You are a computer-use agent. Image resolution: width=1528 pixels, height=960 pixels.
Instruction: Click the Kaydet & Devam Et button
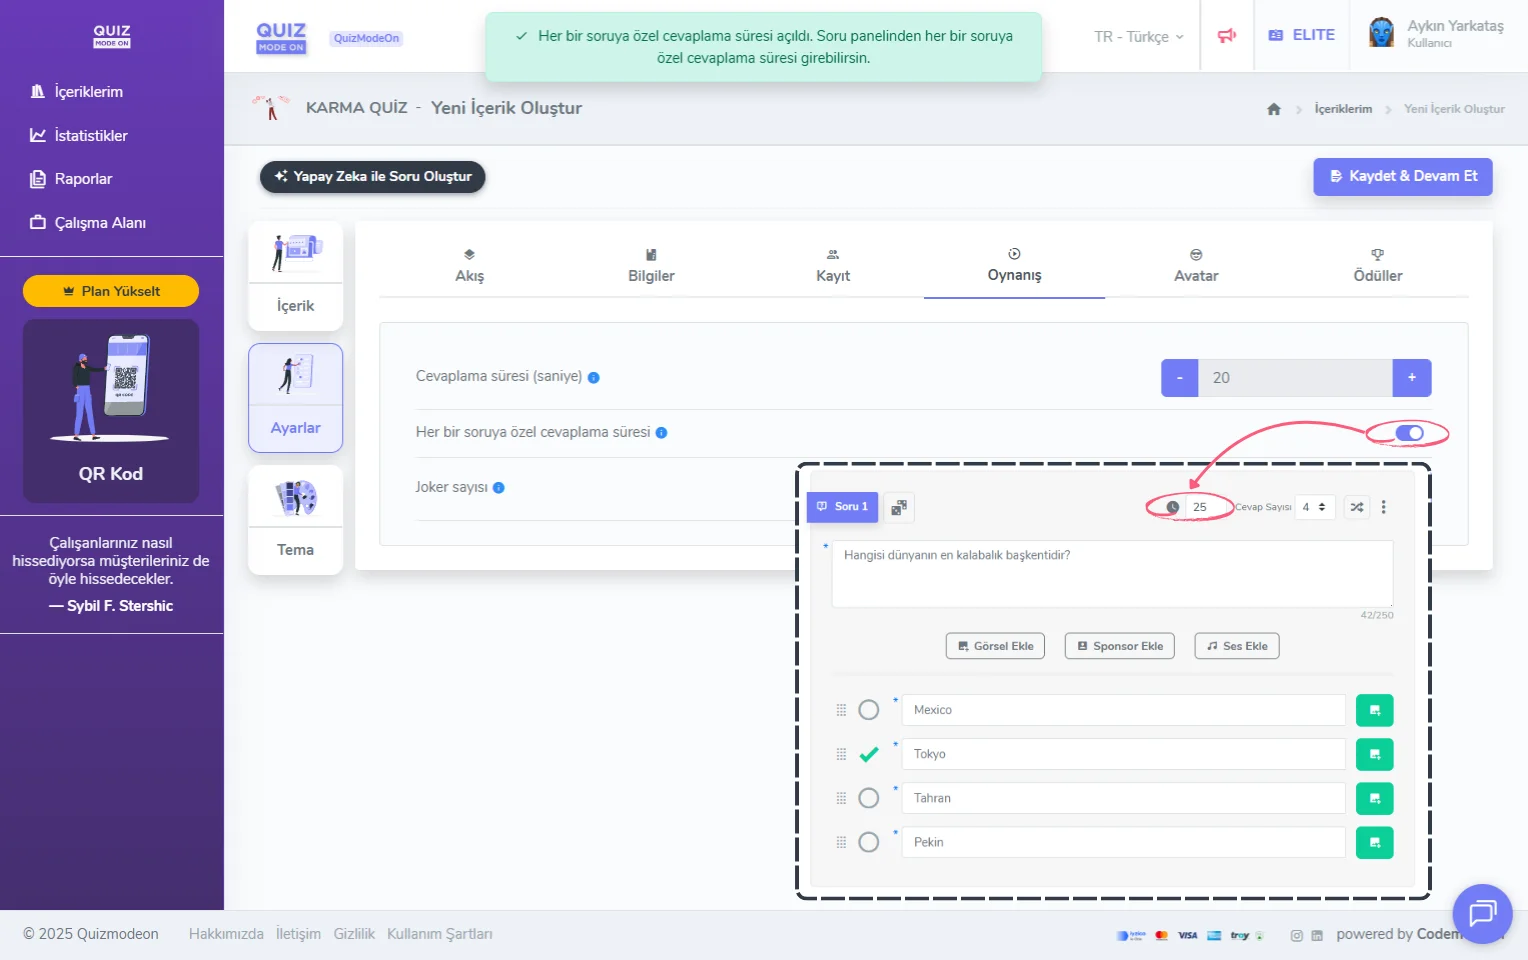(1402, 176)
